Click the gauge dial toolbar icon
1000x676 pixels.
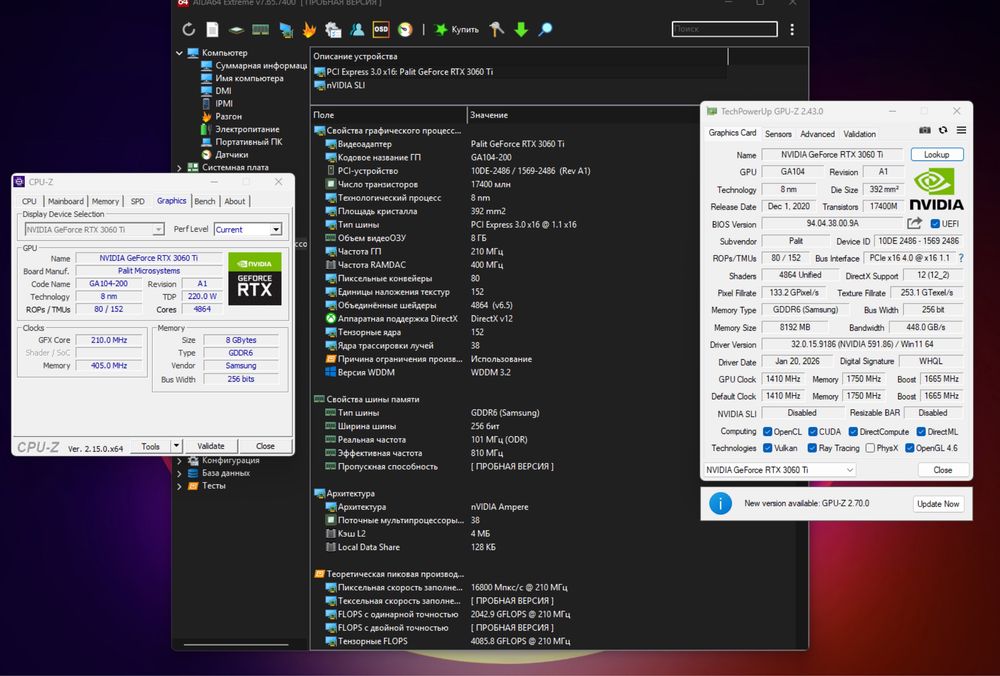[x=405, y=29]
